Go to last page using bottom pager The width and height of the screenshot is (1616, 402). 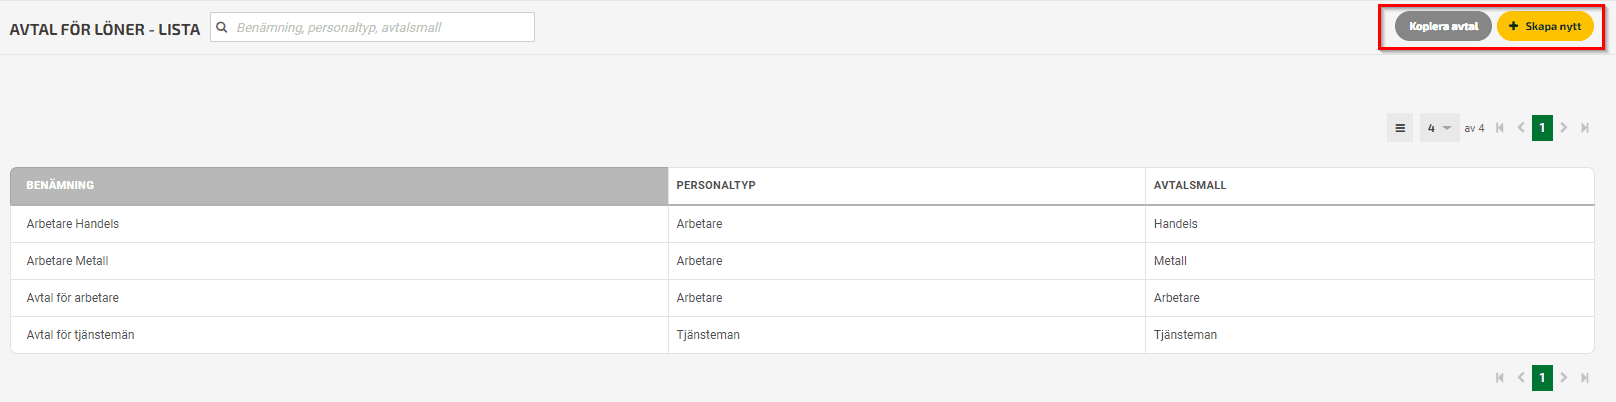[x=1585, y=378]
